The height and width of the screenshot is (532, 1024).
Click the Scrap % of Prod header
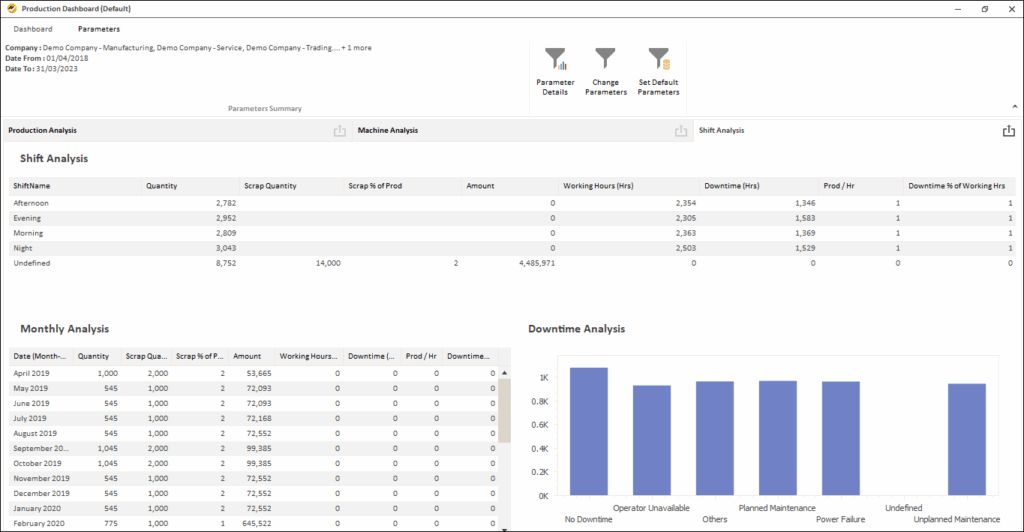pos(374,186)
